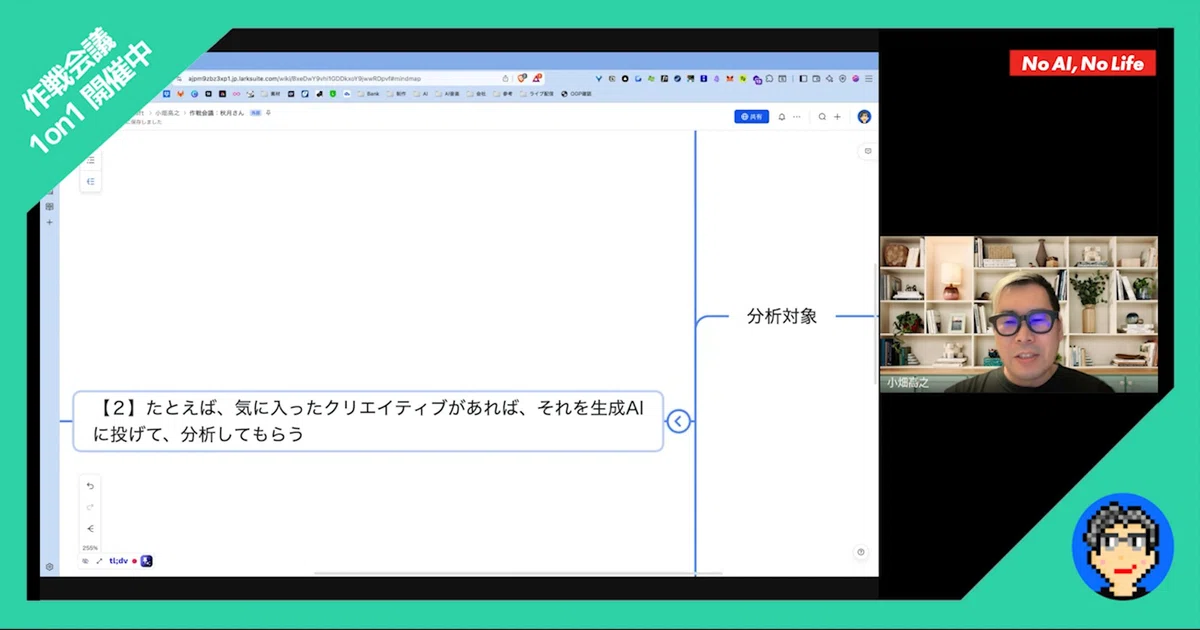Click the fit-to-view icon below redo
1200x630 pixels.
[90, 528]
